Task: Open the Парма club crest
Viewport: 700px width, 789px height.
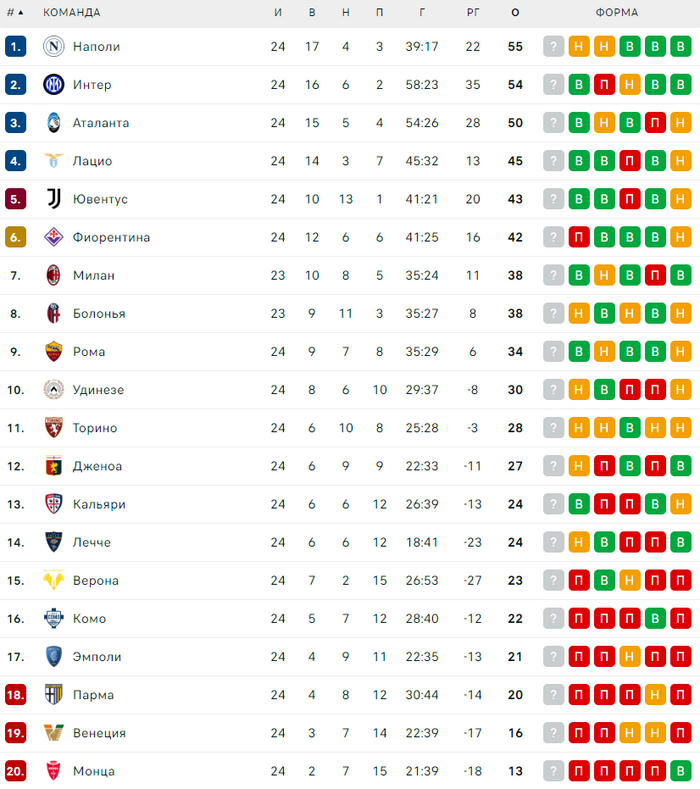Action: click(53, 694)
